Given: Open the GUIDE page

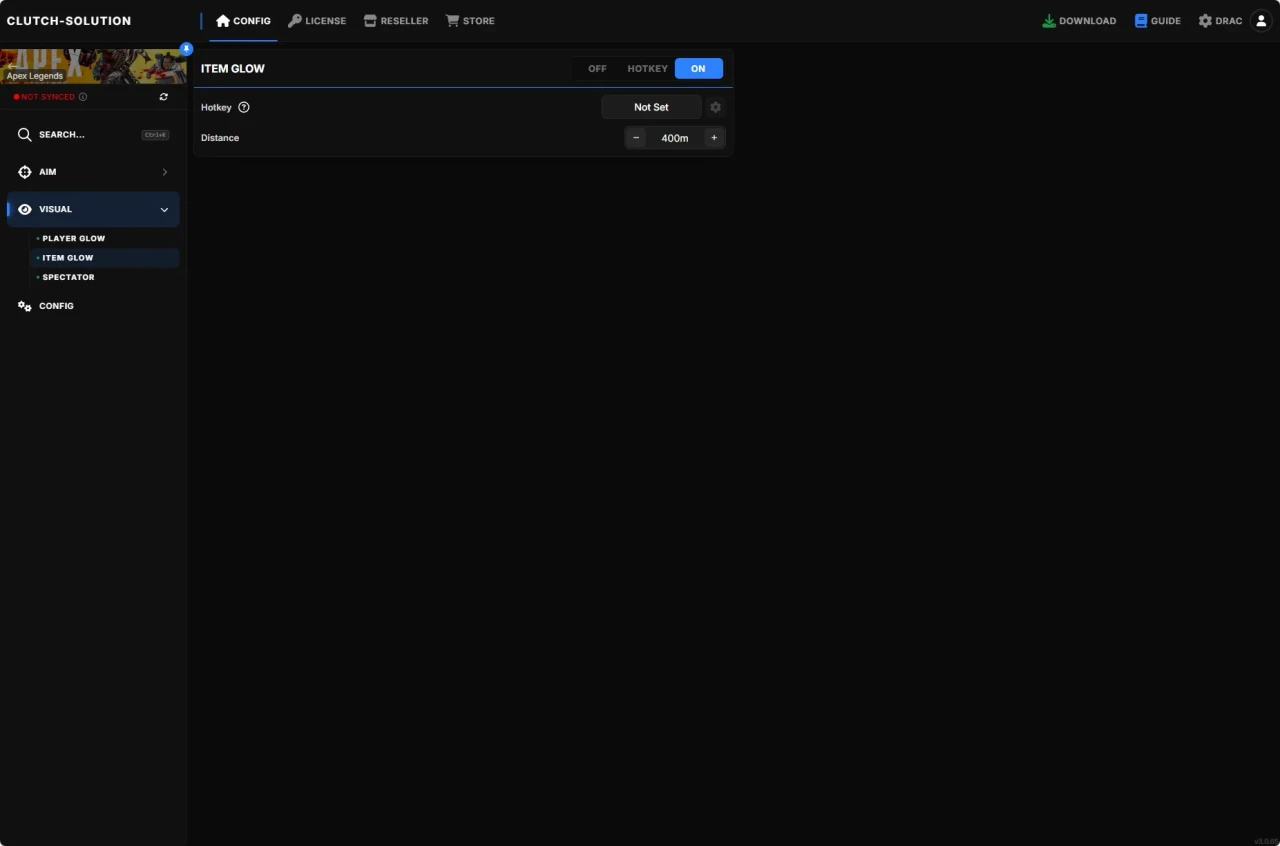Looking at the screenshot, I should point(1157,20).
